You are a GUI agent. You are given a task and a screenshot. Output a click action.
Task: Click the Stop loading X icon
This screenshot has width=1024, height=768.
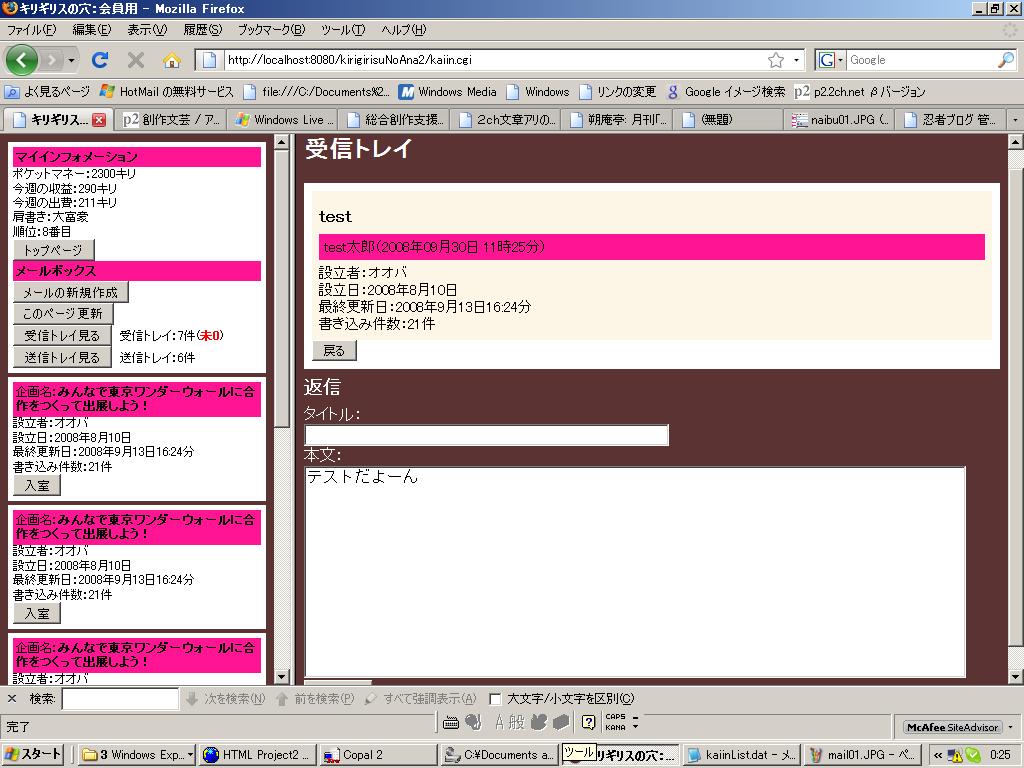tap(136, 60)
